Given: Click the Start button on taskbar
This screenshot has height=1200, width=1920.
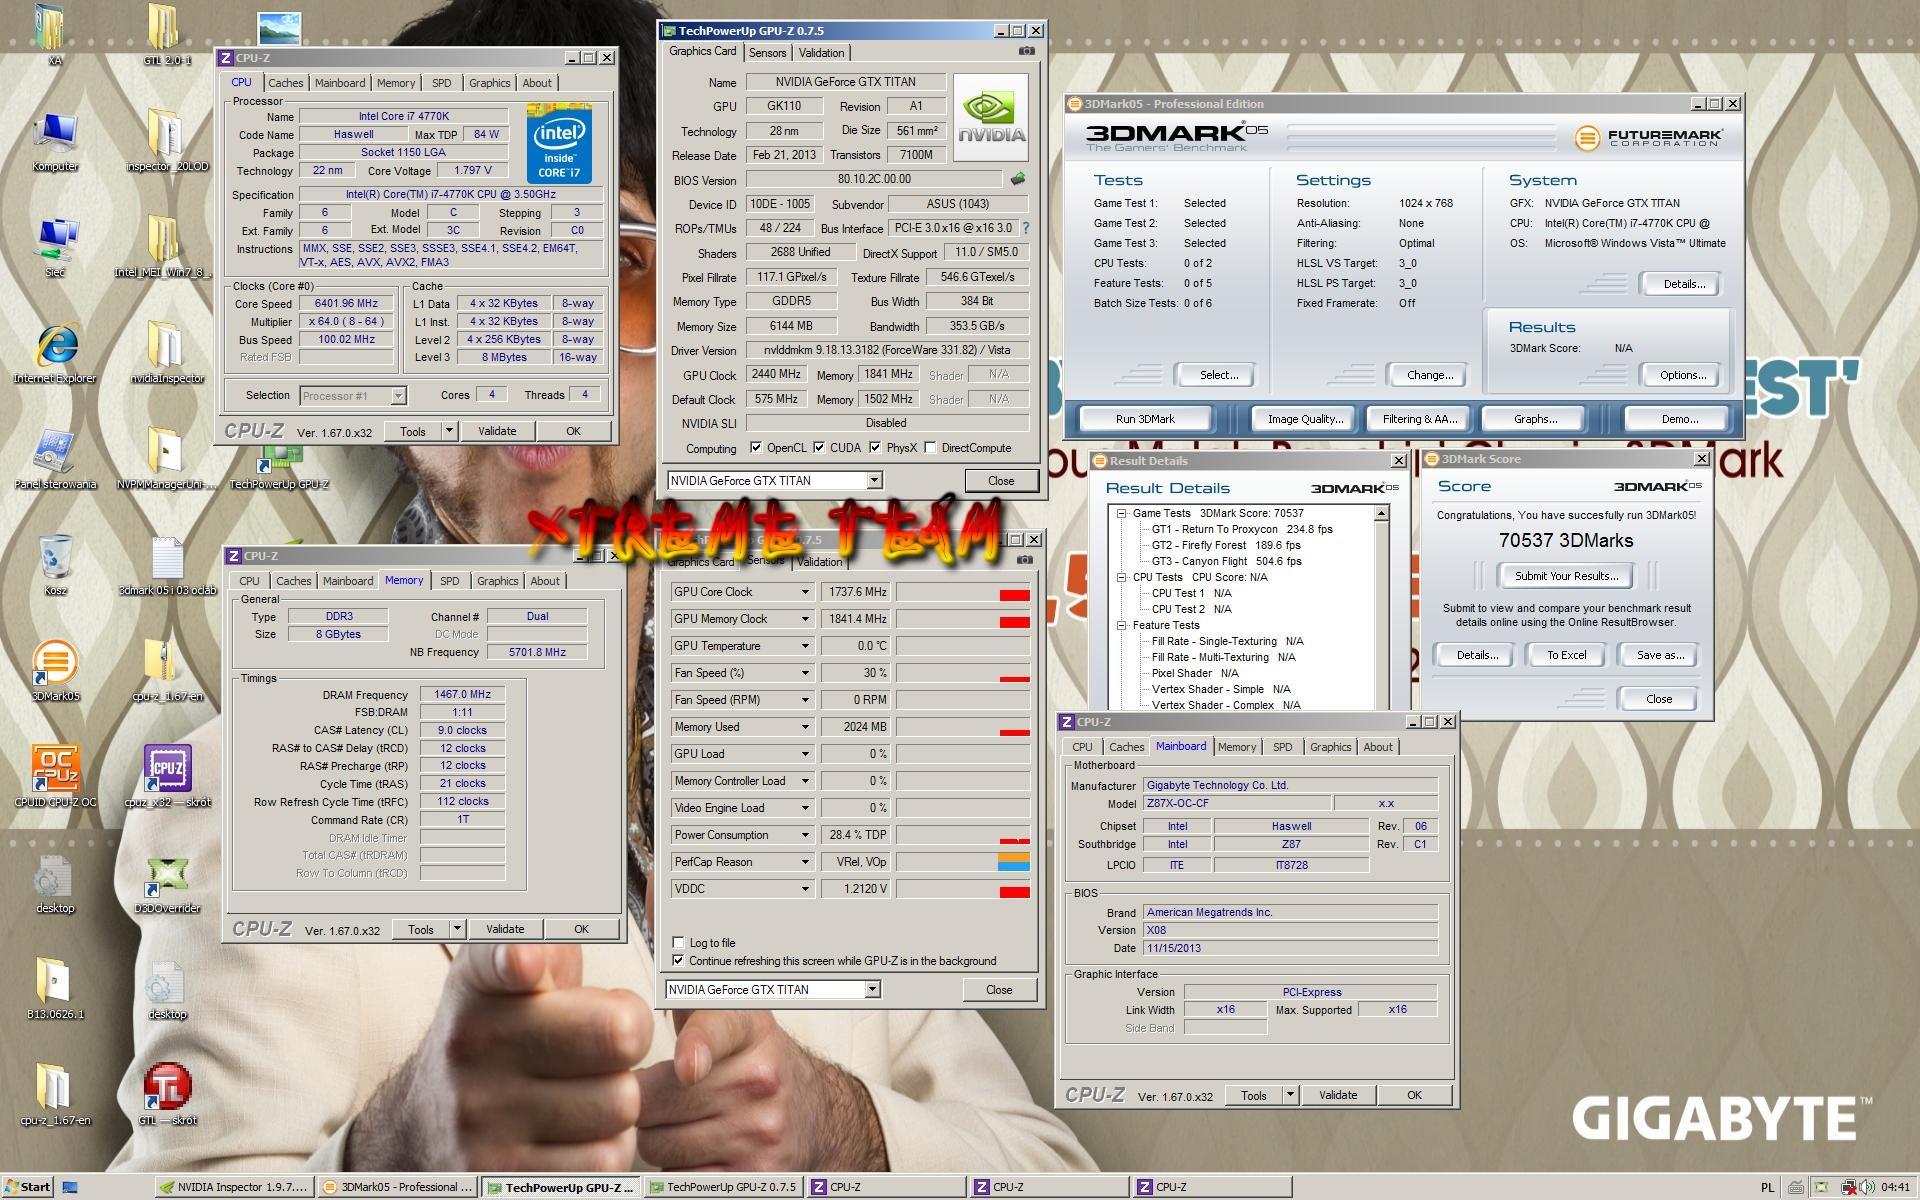Looking at the screenshot, I should coord(27,1187).
